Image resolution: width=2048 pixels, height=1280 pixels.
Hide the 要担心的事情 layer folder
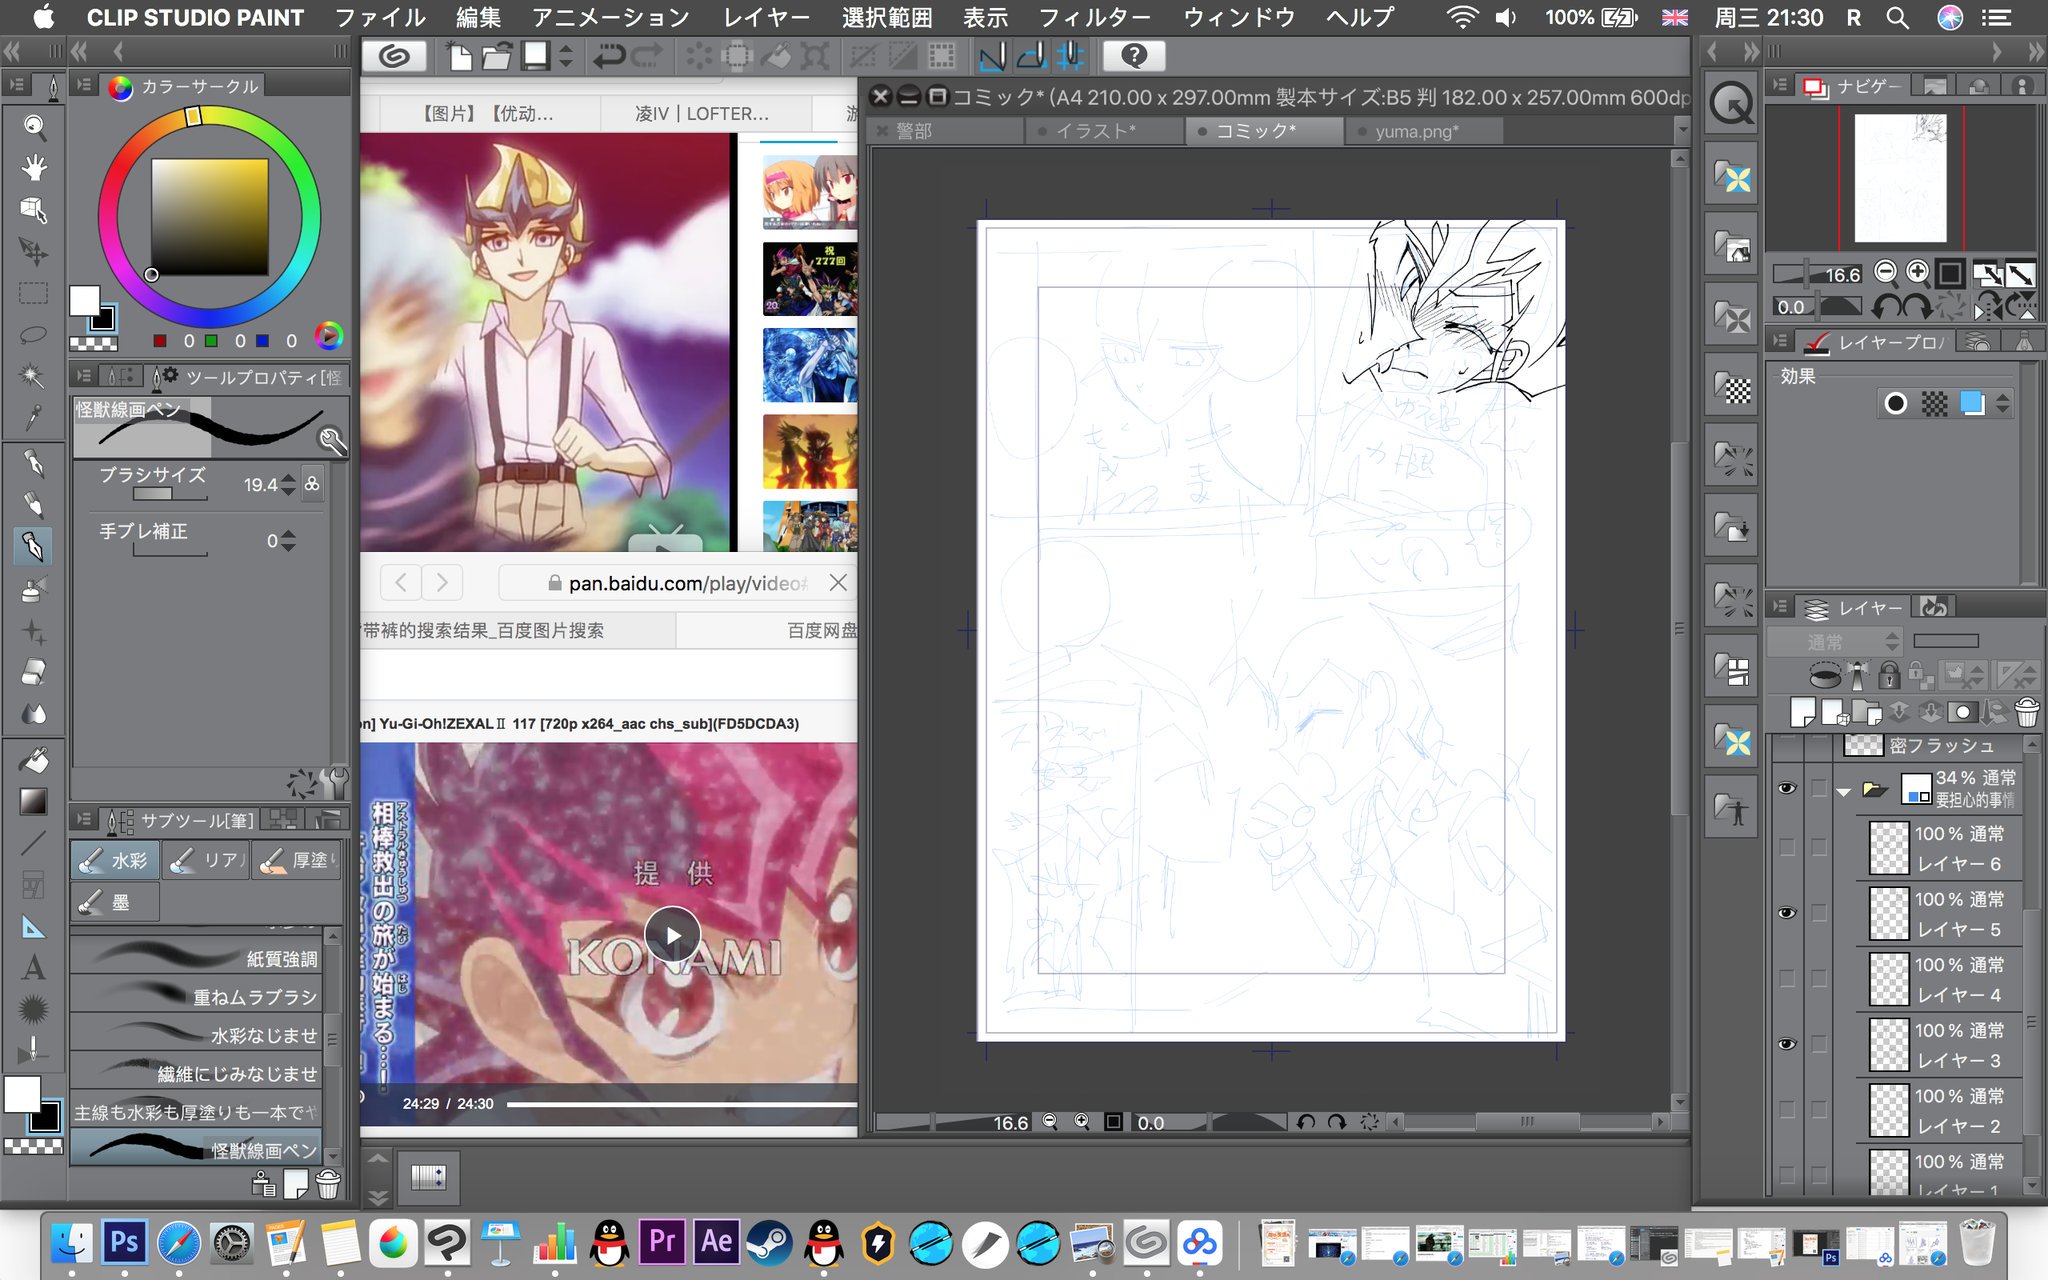[1787, 789]
